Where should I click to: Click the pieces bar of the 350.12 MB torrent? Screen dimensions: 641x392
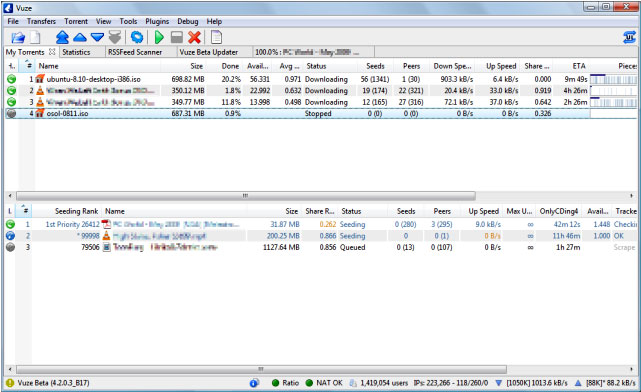[613, 90]
